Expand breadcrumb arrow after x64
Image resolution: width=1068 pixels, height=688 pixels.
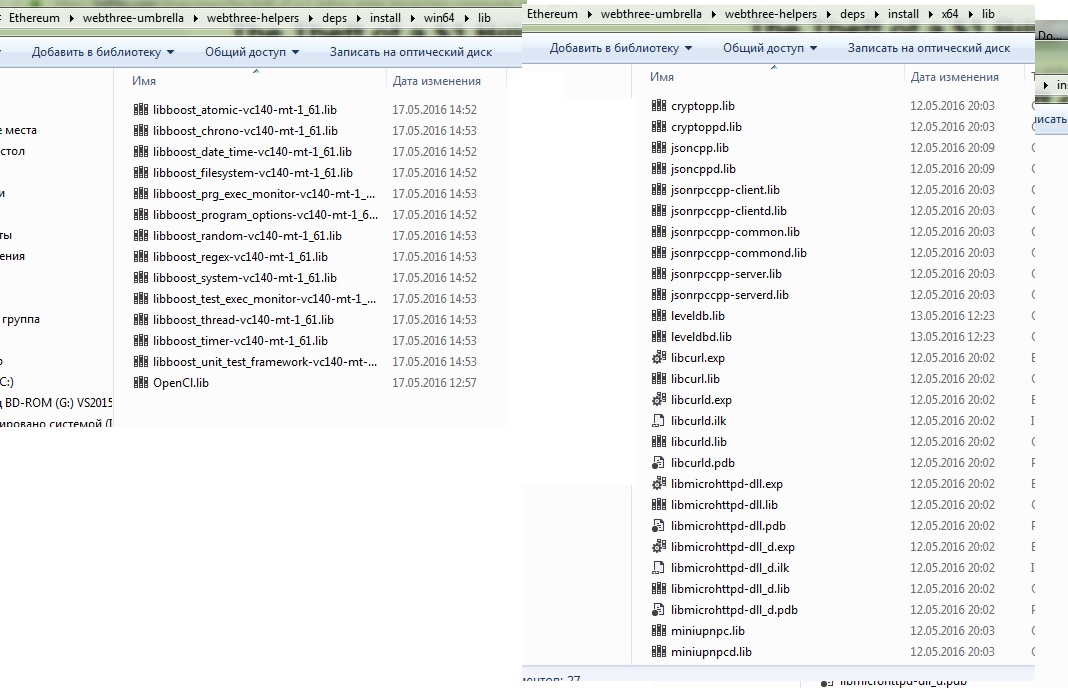click(970, 14)
